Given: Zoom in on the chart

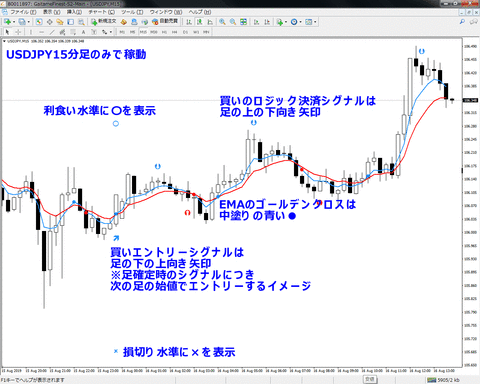Looking at the screenshot, I should coord(222,22).
